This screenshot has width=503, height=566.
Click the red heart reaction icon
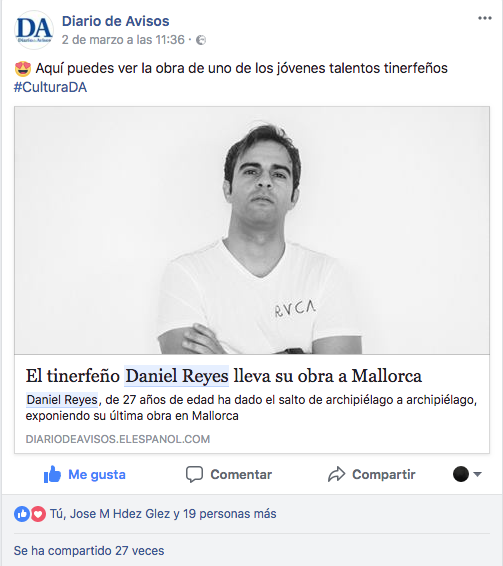(38, 514)
